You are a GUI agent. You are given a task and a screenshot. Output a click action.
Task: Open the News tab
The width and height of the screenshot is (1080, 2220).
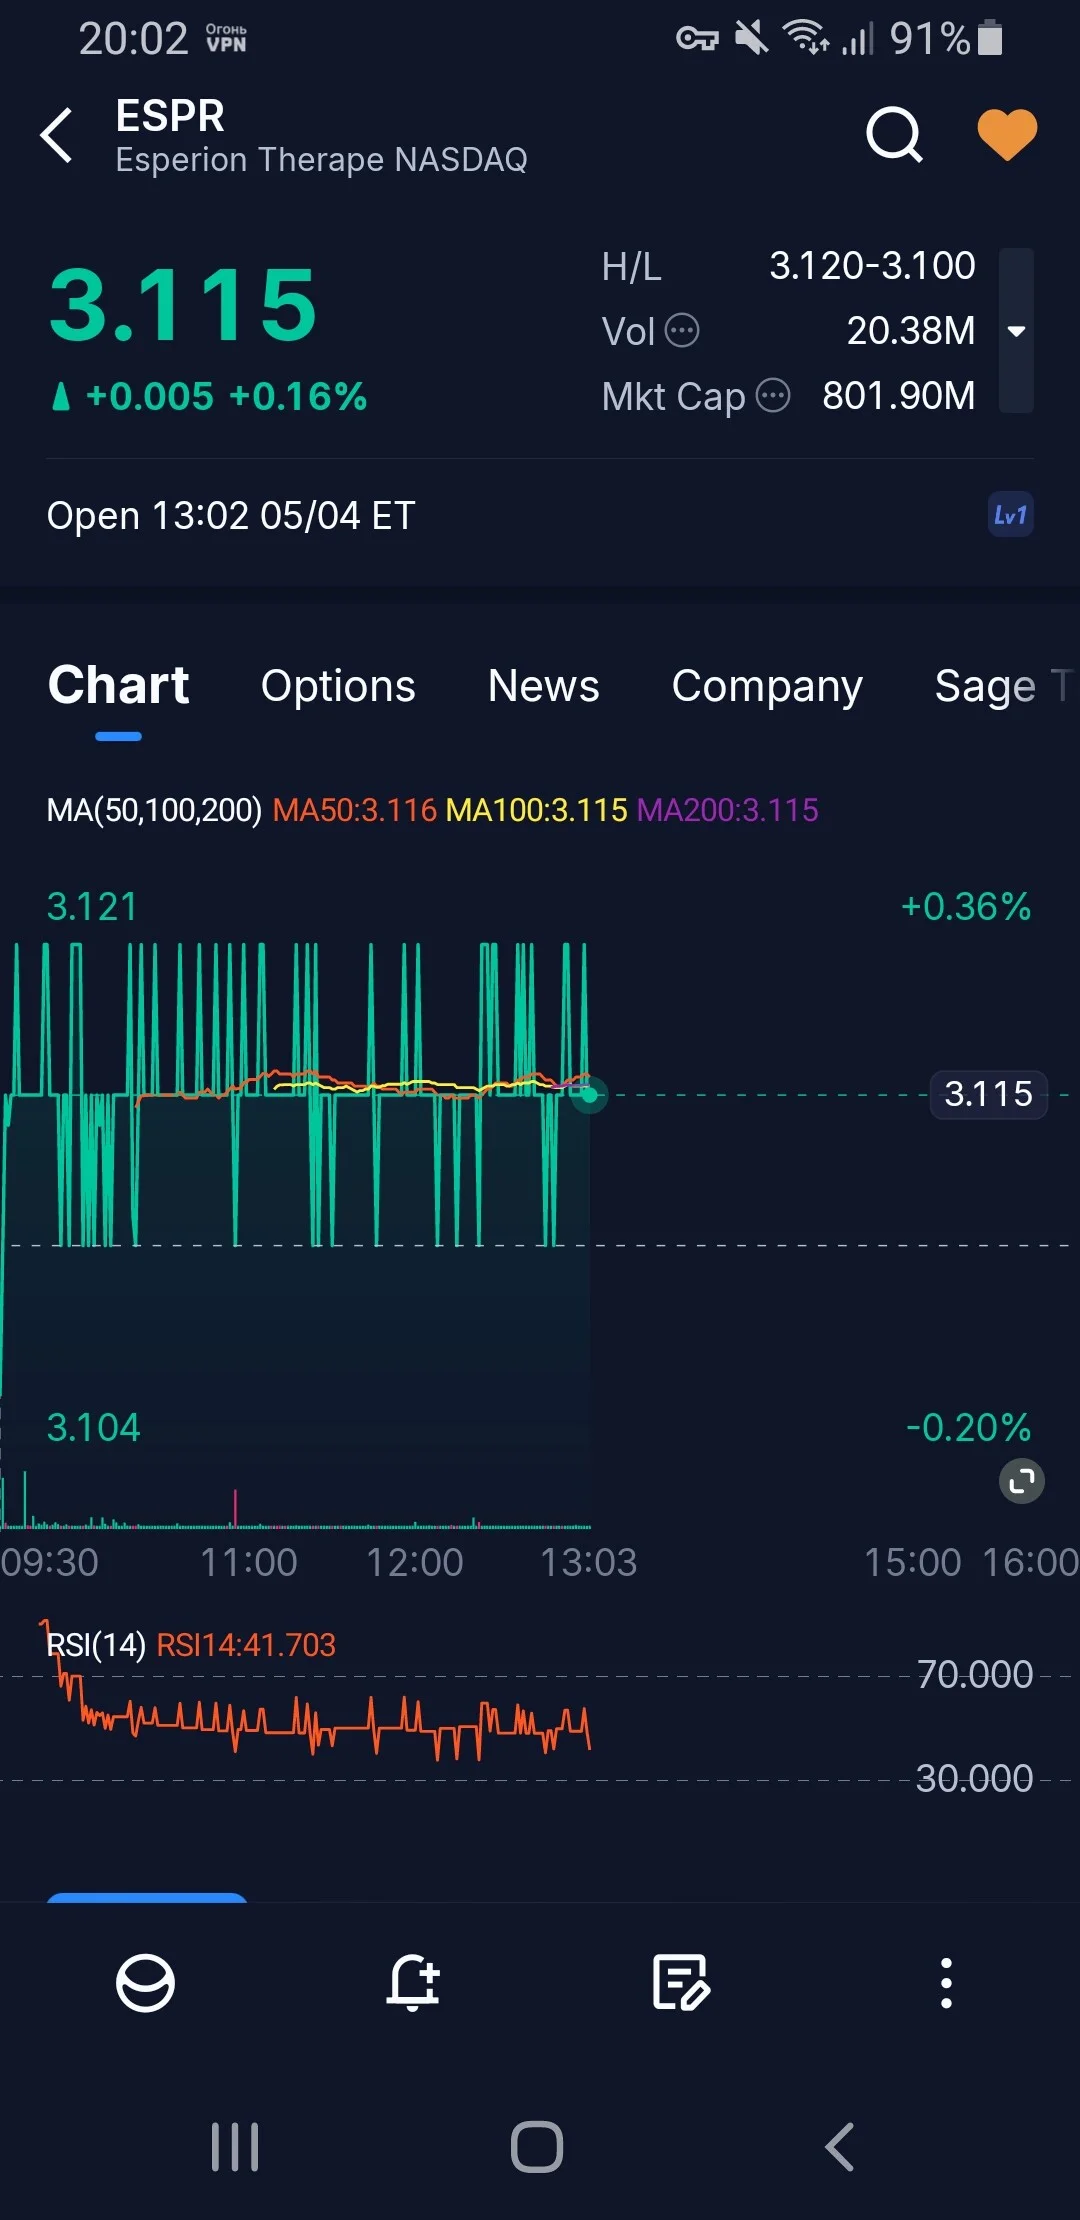543,686
